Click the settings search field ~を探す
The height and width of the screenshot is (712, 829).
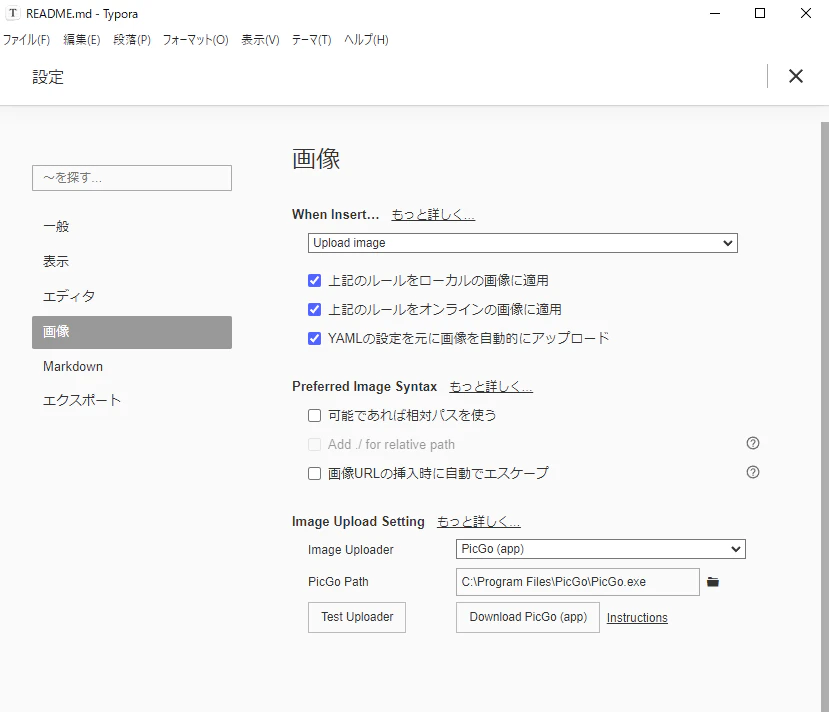click(x=132, y=178)
